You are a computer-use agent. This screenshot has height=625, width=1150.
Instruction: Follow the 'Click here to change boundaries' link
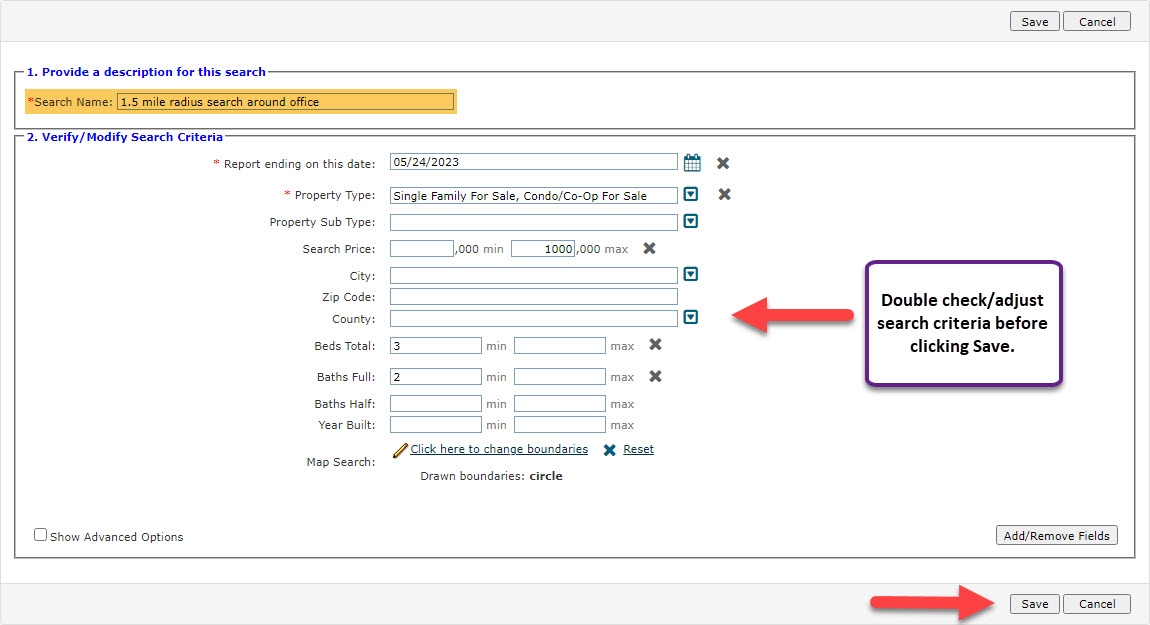pos(499,449)
